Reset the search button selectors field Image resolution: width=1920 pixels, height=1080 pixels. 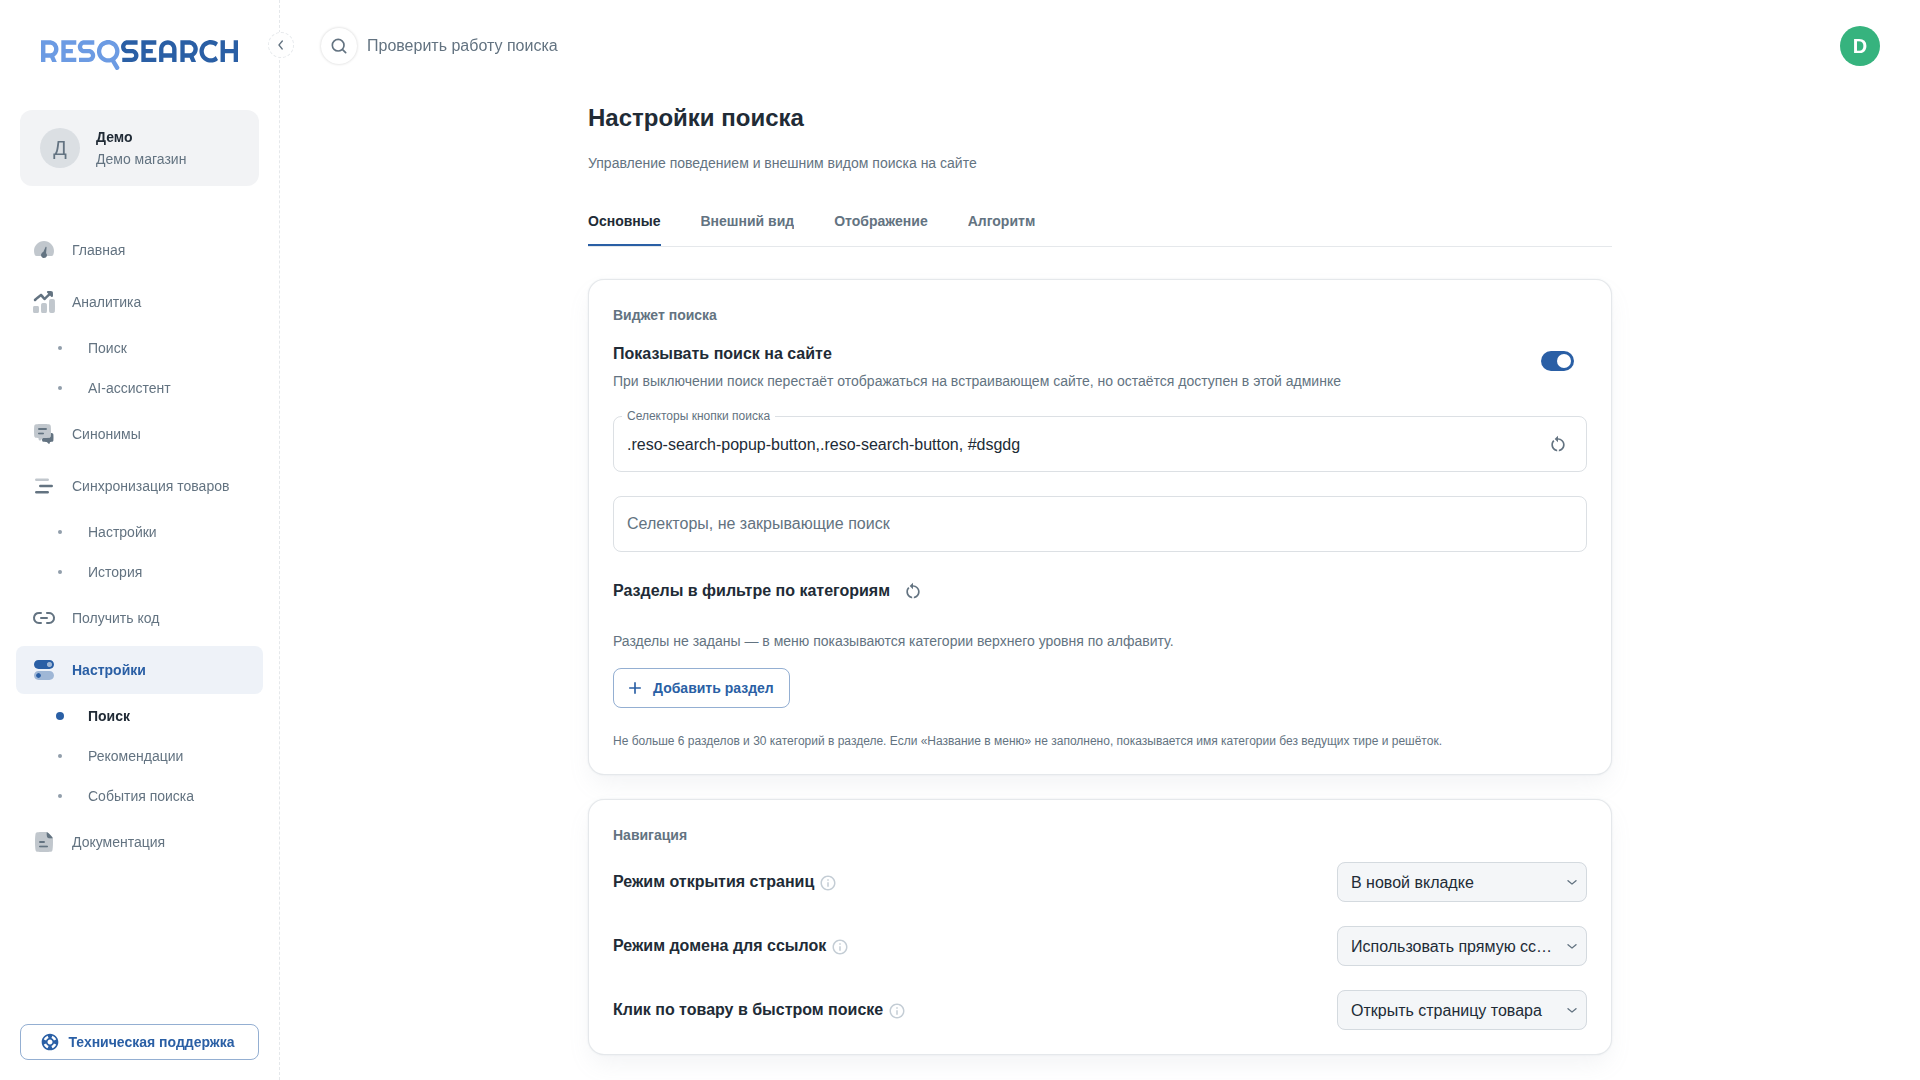pos(1557,444)
